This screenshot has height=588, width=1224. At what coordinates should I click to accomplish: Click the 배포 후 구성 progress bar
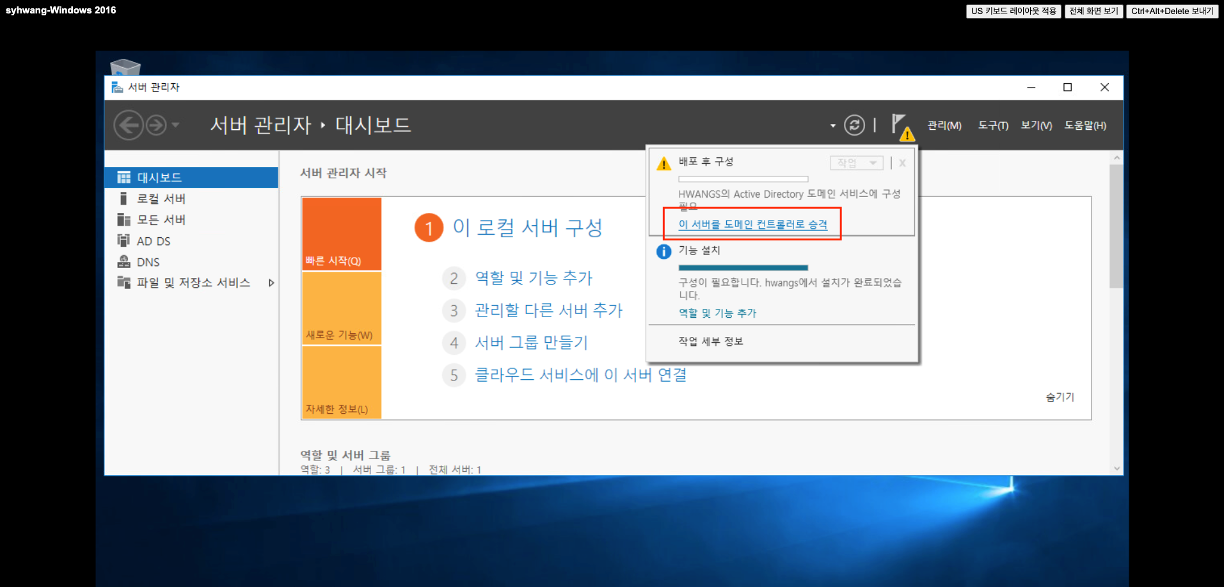[x=743, y=179]
